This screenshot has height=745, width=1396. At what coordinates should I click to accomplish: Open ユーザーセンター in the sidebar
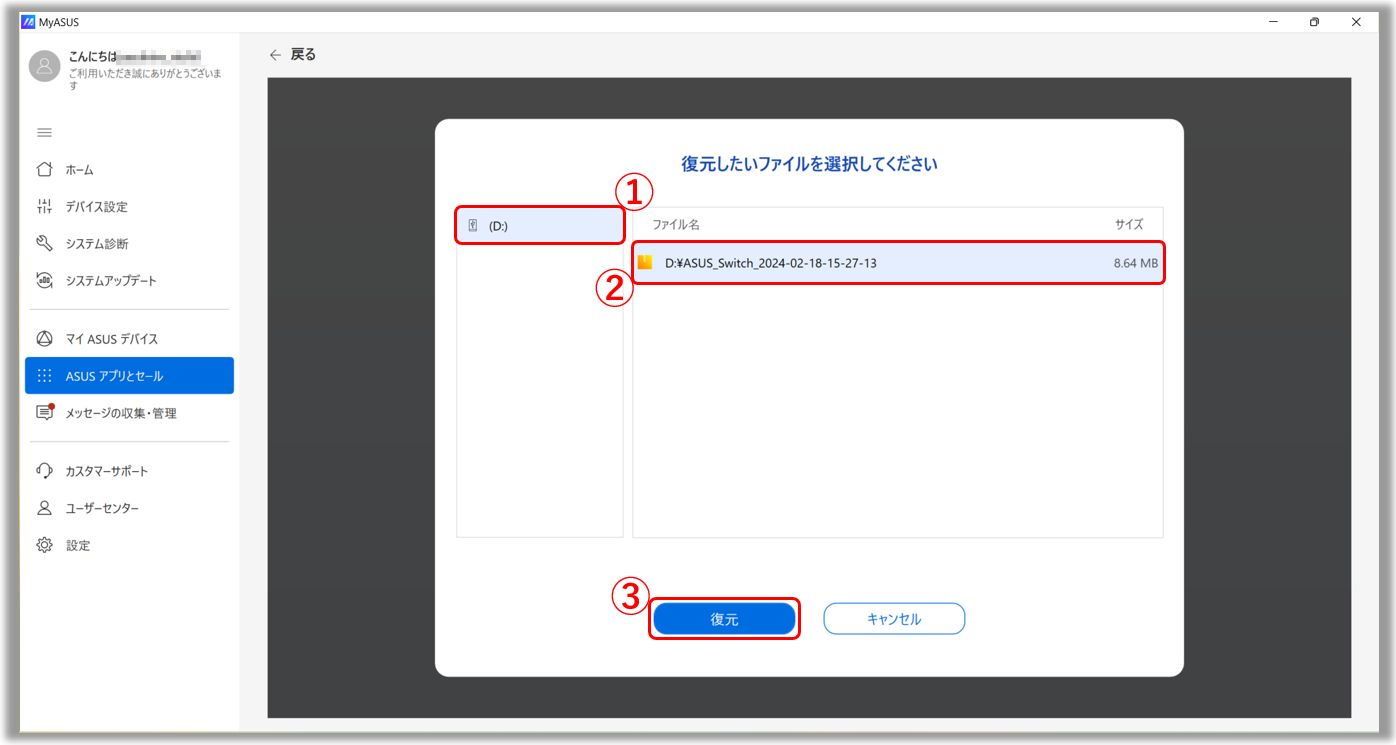coord(129,508)
